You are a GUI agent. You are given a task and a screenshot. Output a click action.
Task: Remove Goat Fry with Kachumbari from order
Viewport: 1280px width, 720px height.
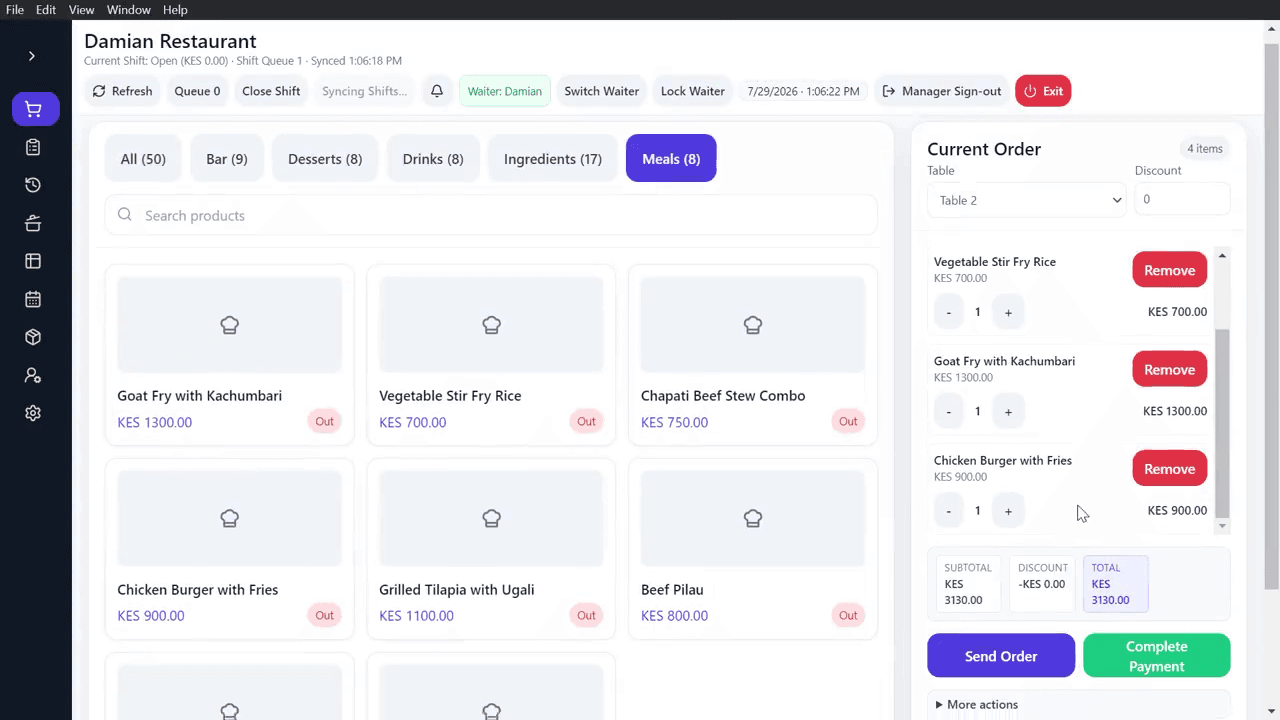pyautogui.click(x=1170, y=370)
